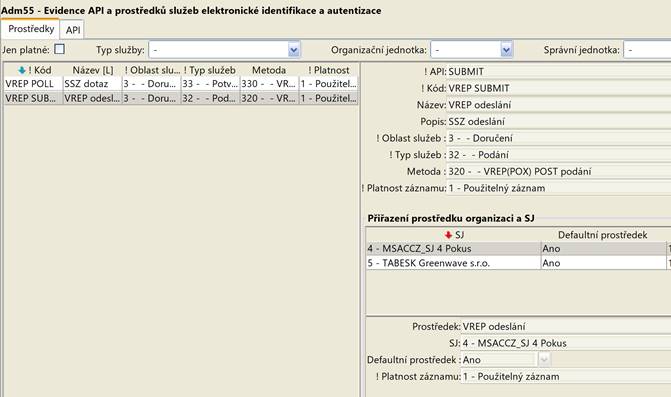
Task: Open the API tab
Action: (x=73, y=30)
